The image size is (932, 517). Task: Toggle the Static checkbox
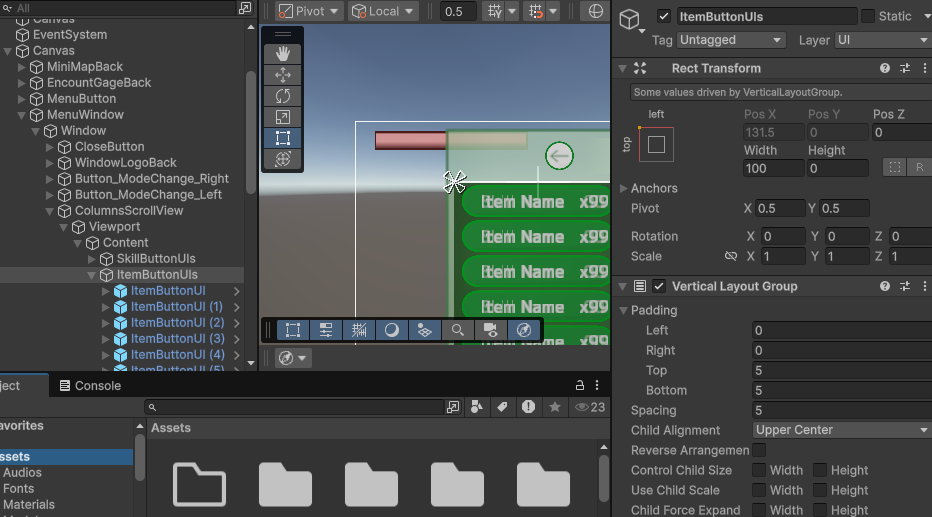pyautogui.click(x=867, y=16)
